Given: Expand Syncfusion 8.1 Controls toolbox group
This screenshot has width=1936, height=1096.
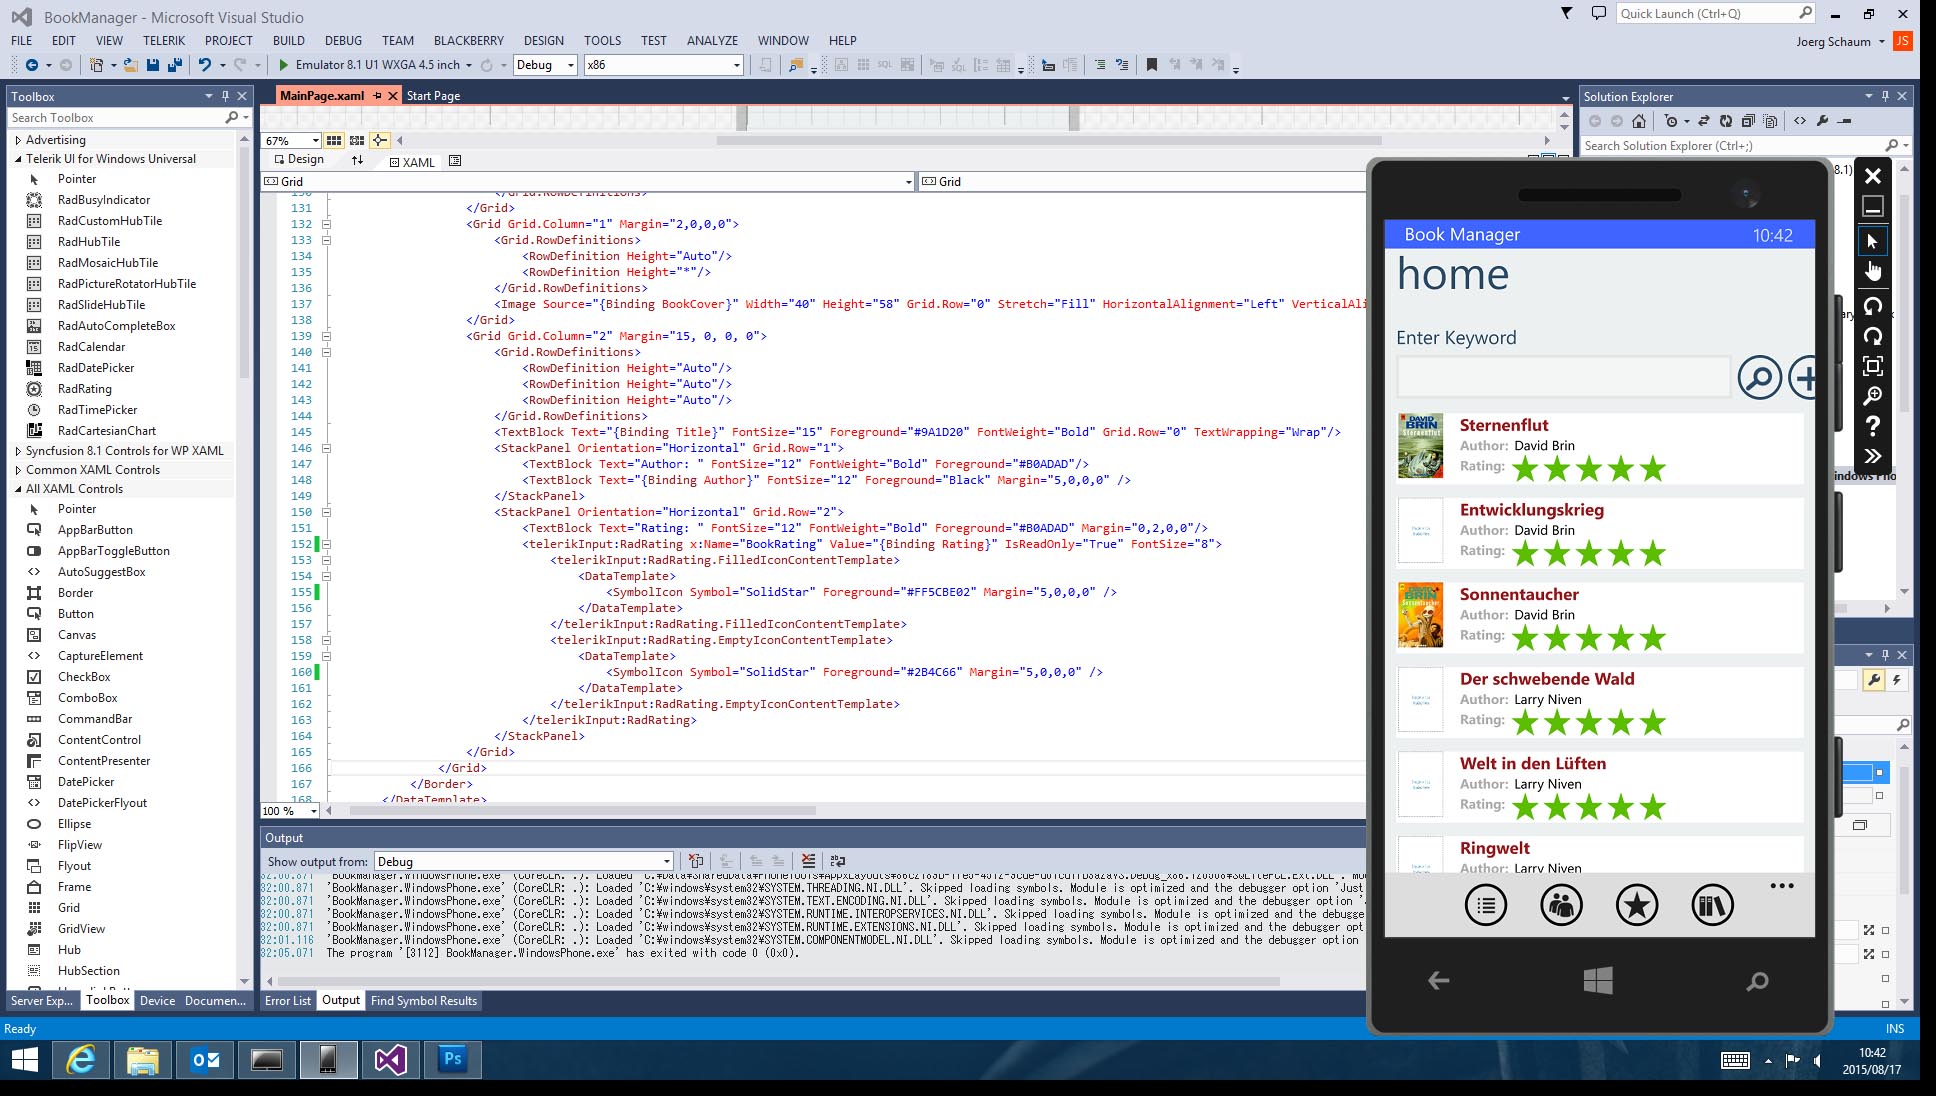Looking at the screenshot, I should (x=18, y=451).
